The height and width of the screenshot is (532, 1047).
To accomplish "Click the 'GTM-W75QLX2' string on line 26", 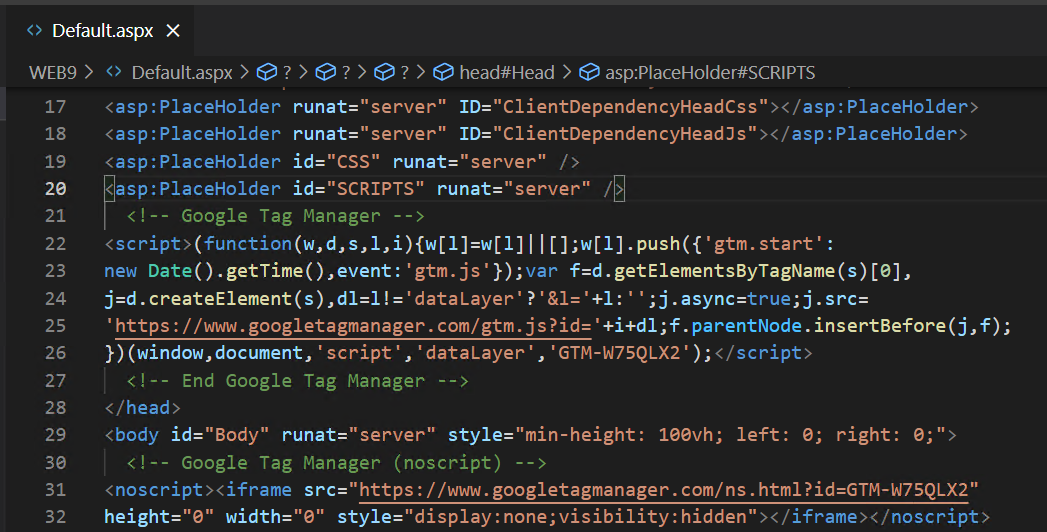I will click(x=619, y=353).
